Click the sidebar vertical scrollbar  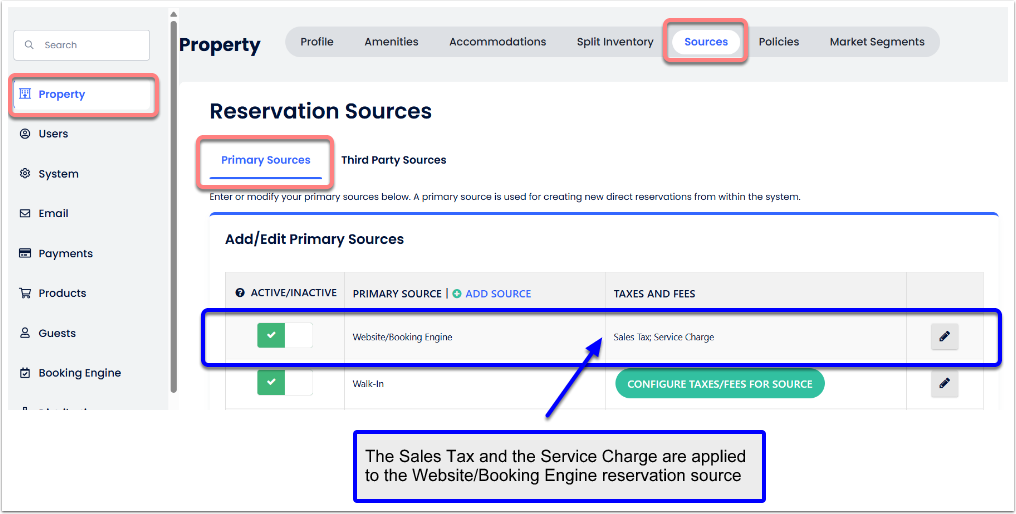click(174, 200)
